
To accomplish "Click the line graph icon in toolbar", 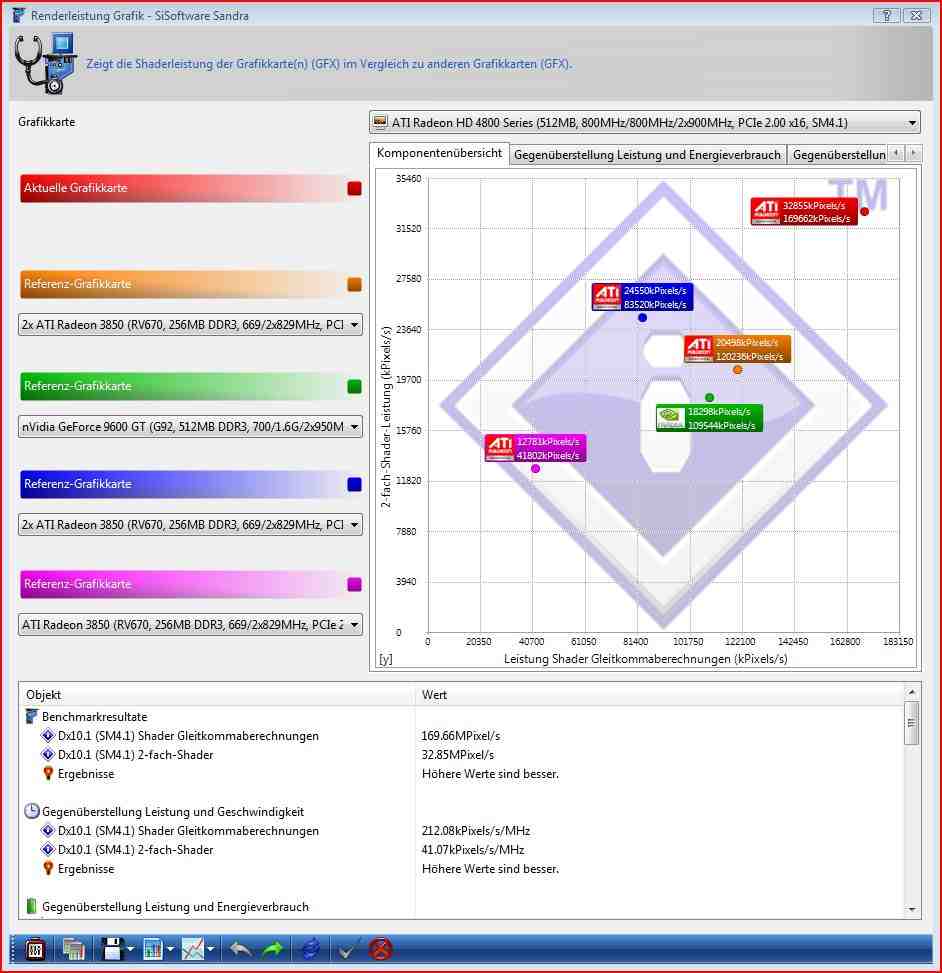I will point(193,949).
